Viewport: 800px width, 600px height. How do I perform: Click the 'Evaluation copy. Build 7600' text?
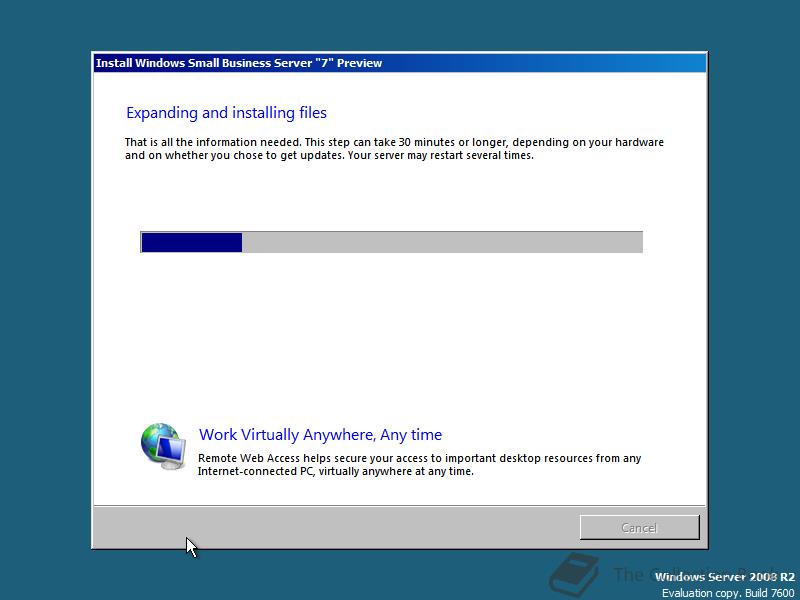(728, 593)
